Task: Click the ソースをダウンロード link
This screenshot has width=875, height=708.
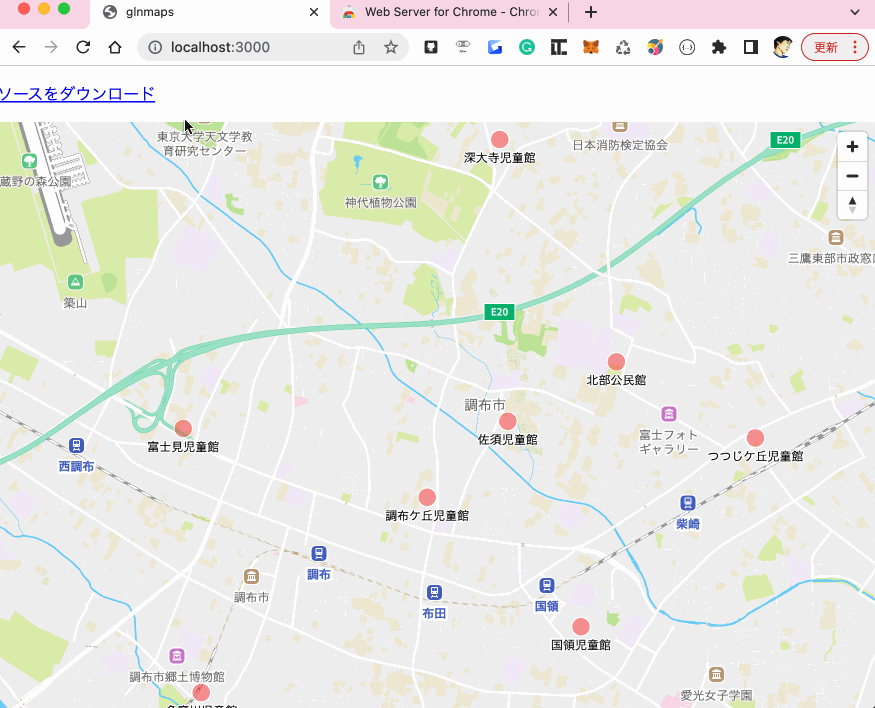Action: 76,93
